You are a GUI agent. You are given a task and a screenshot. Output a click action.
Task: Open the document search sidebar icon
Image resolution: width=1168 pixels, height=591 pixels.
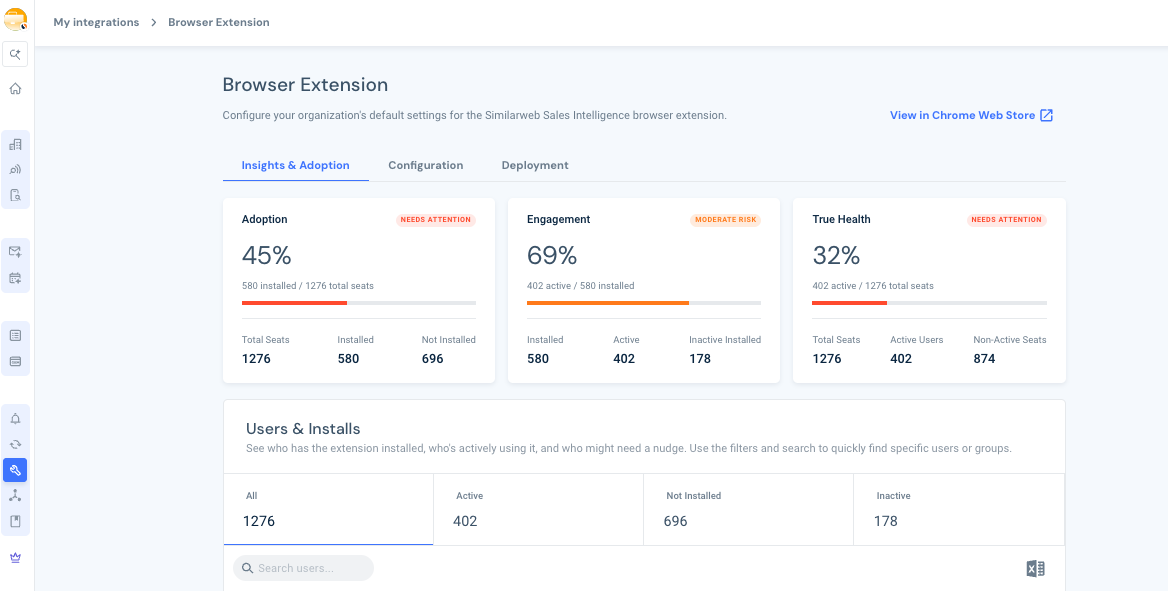tap(15, 195)
